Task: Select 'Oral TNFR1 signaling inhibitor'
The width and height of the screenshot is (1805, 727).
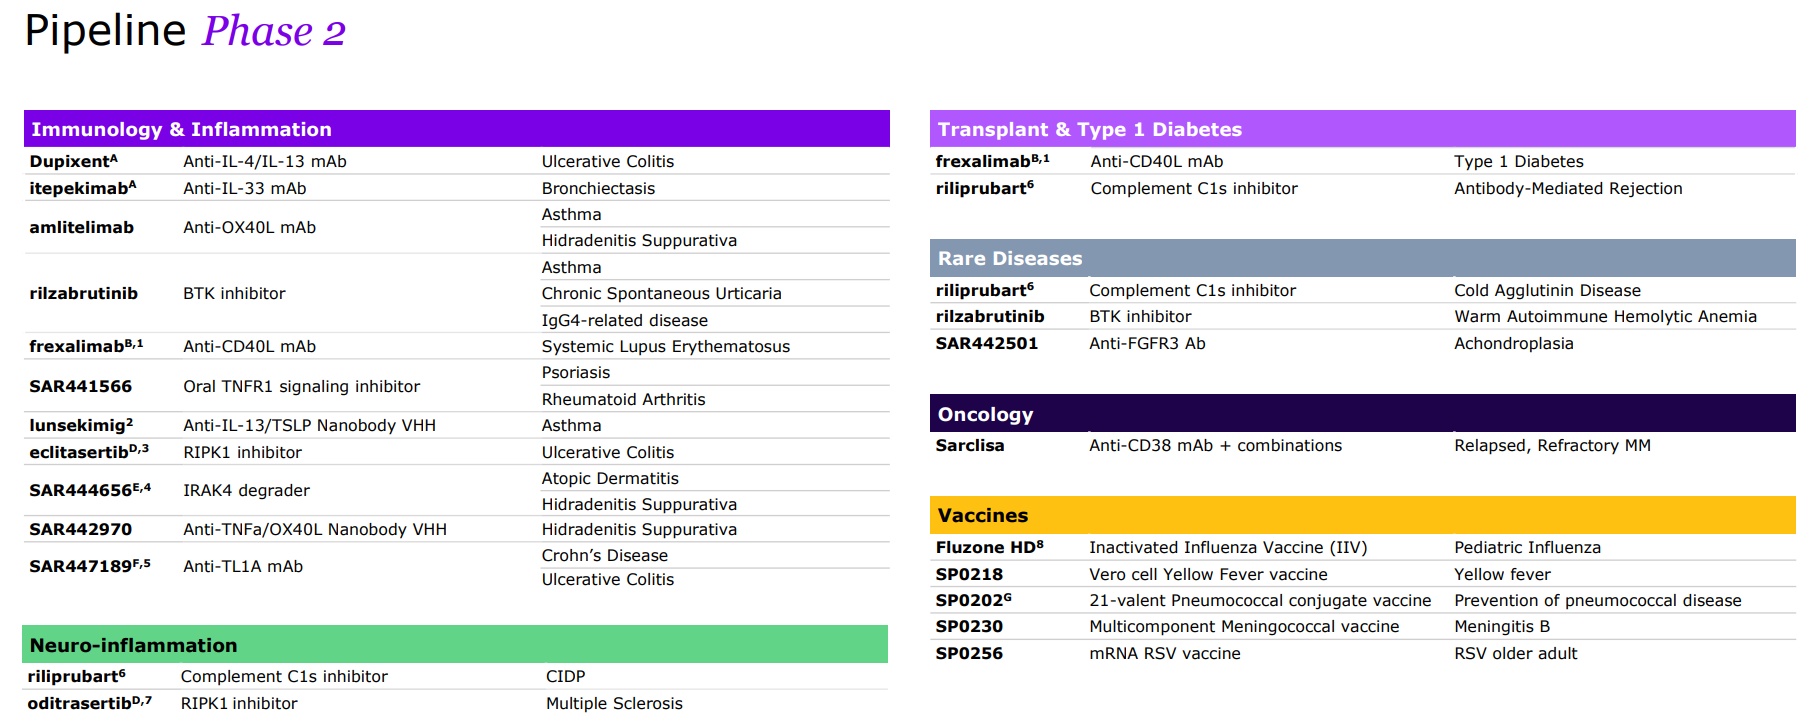Action: 302,386
